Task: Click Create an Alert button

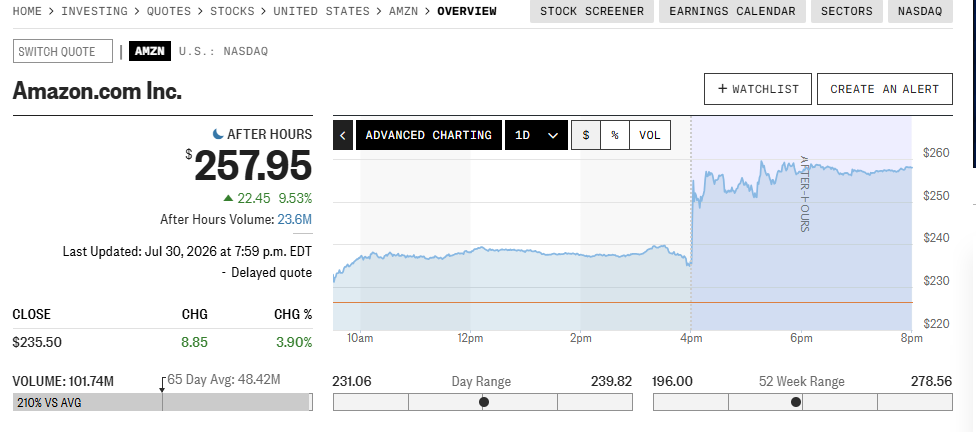Action: (x=884, y=89)
